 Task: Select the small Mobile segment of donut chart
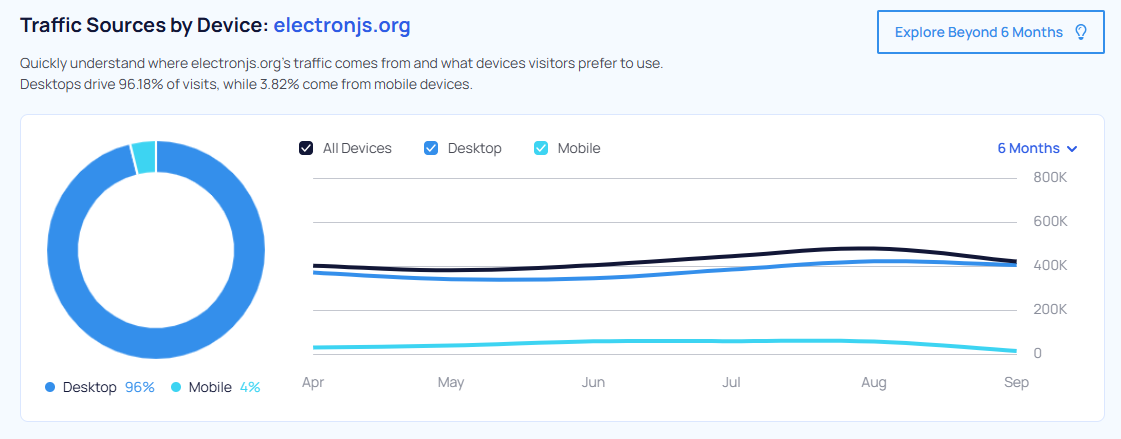point(144,157)
